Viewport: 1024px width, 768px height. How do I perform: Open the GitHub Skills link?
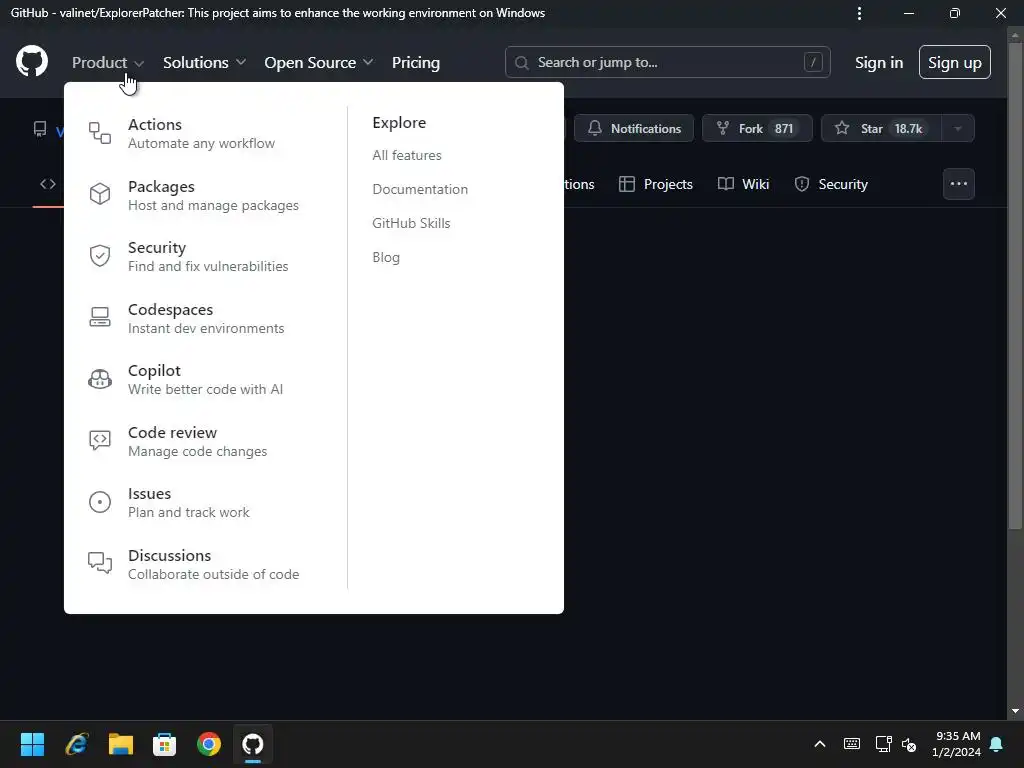(411, 223)
